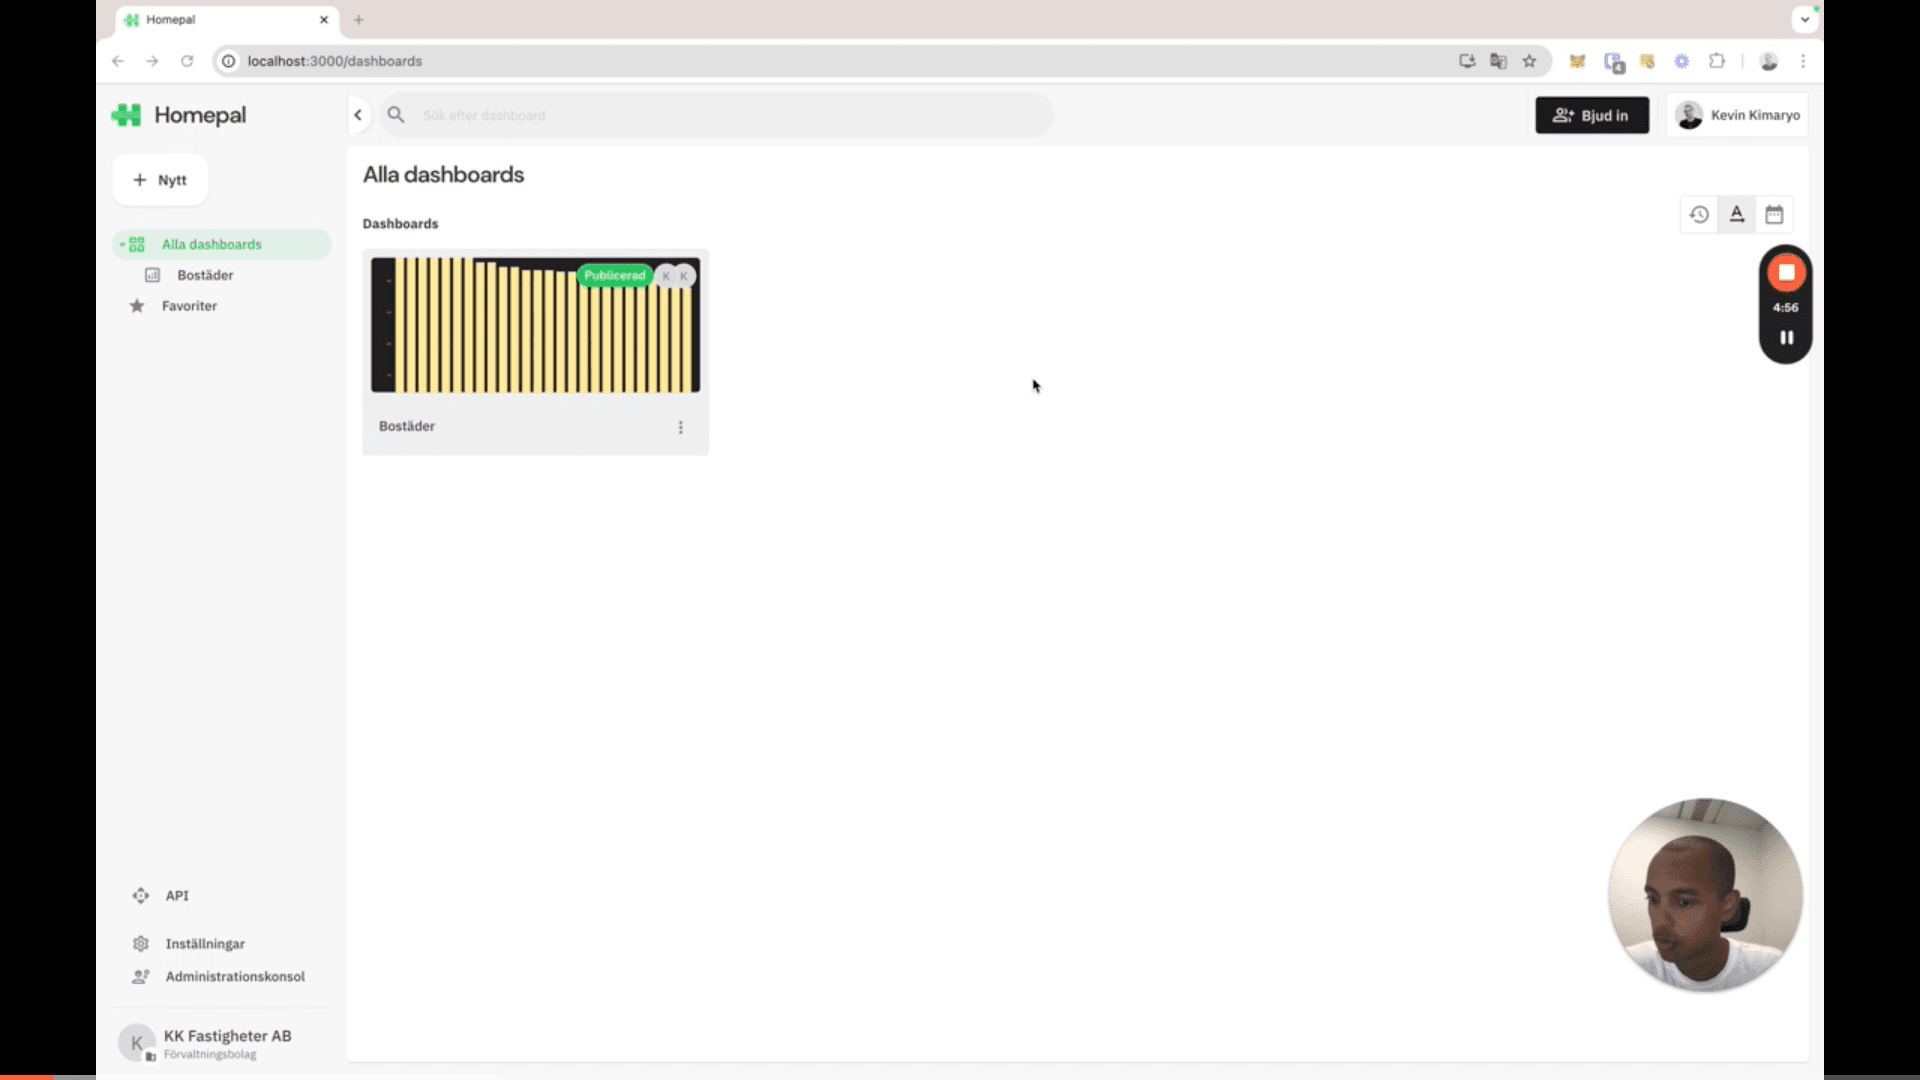Open the Administrationskonsol in sidebar
This screenshot has height=1080, width=1920.
(235, 976)
